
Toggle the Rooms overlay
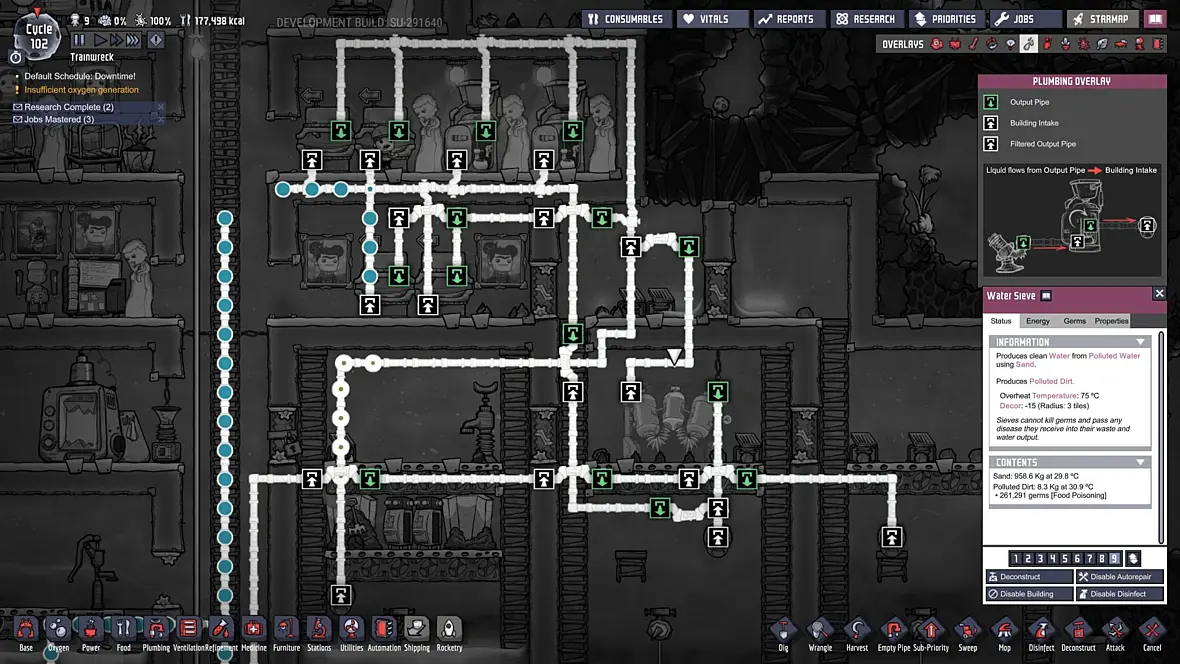1121,44
